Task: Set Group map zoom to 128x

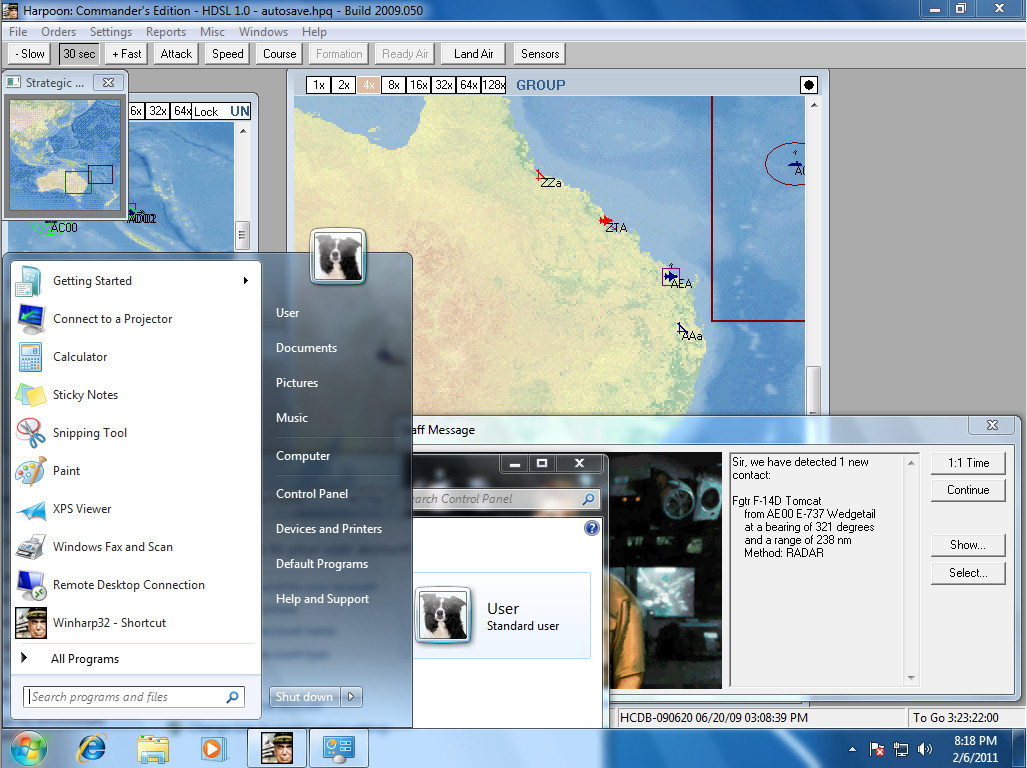Action: pos(493,85)
